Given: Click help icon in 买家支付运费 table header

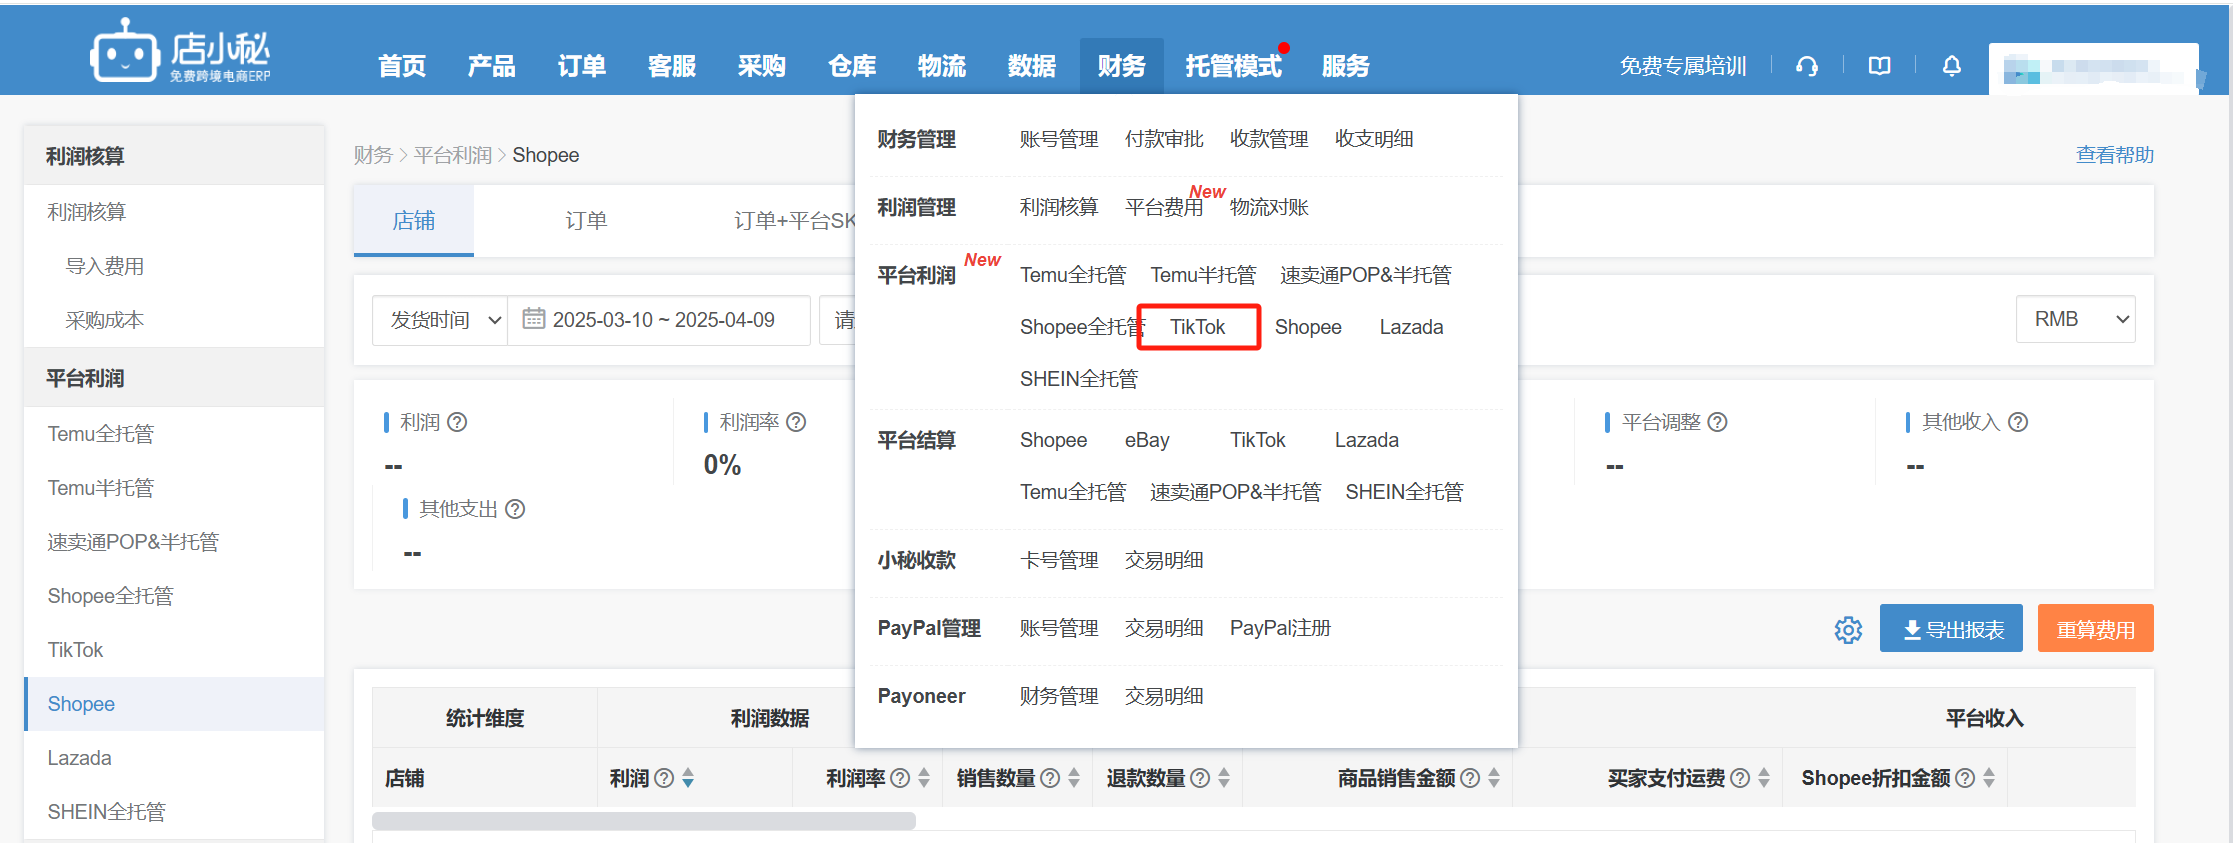Looking at the screenshot, I should coord(1740,778).
